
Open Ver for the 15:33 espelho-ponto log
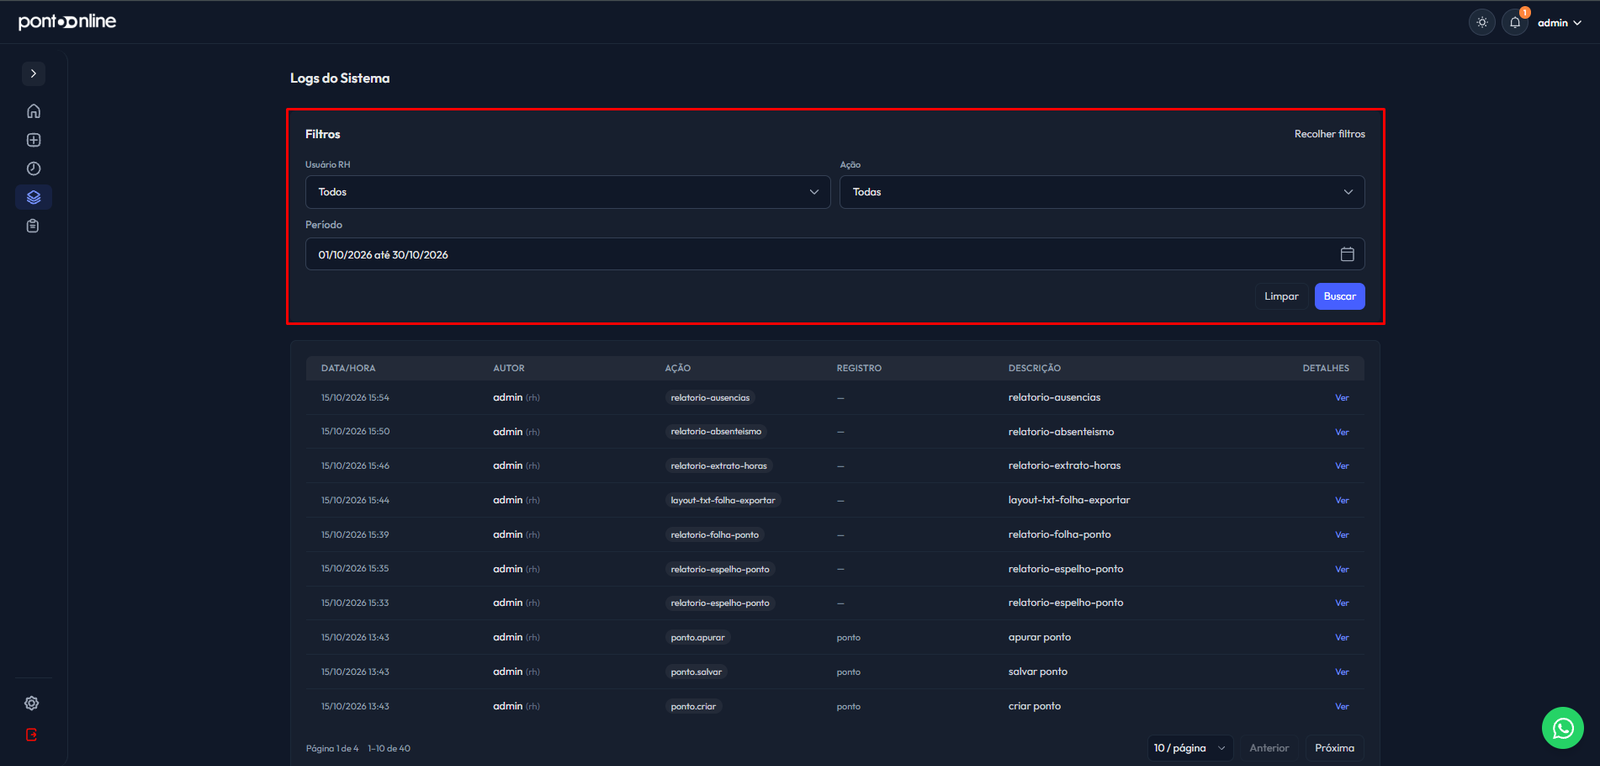point(1342,603)
